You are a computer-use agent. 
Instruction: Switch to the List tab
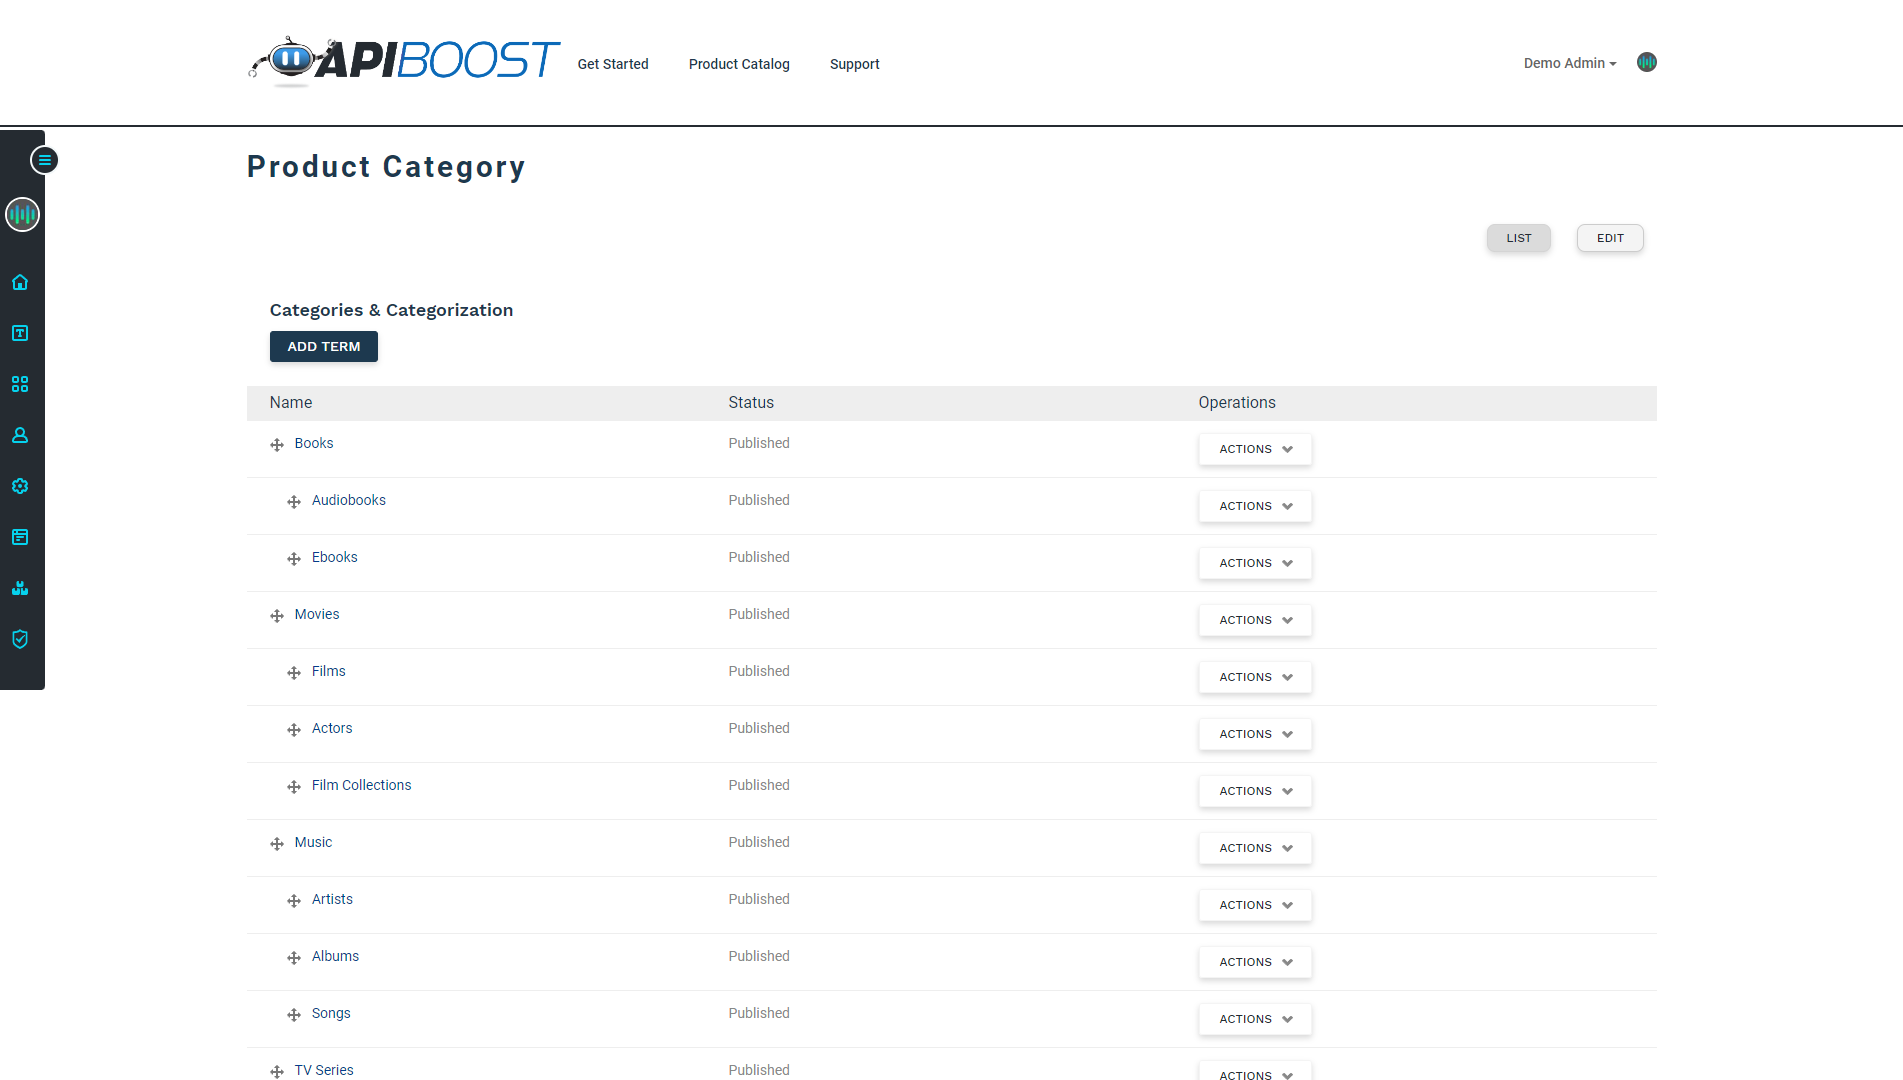tap(1518, 238)
